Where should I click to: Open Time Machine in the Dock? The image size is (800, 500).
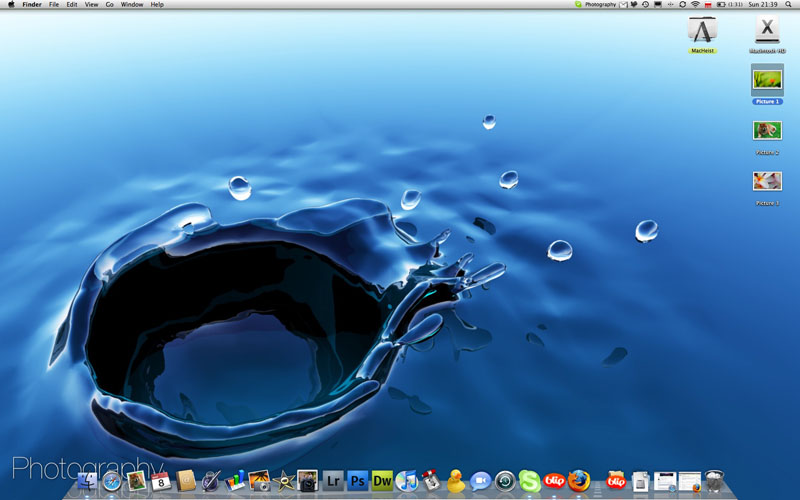505,481
